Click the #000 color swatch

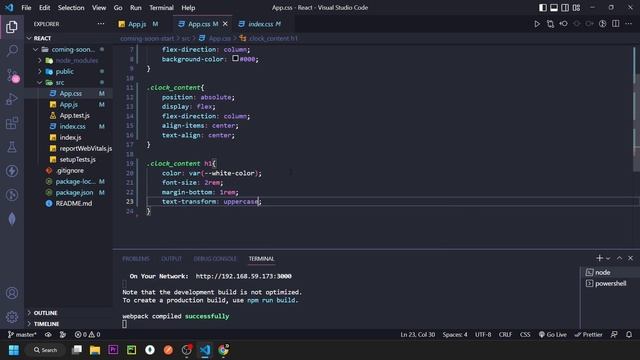pos(236,58)
